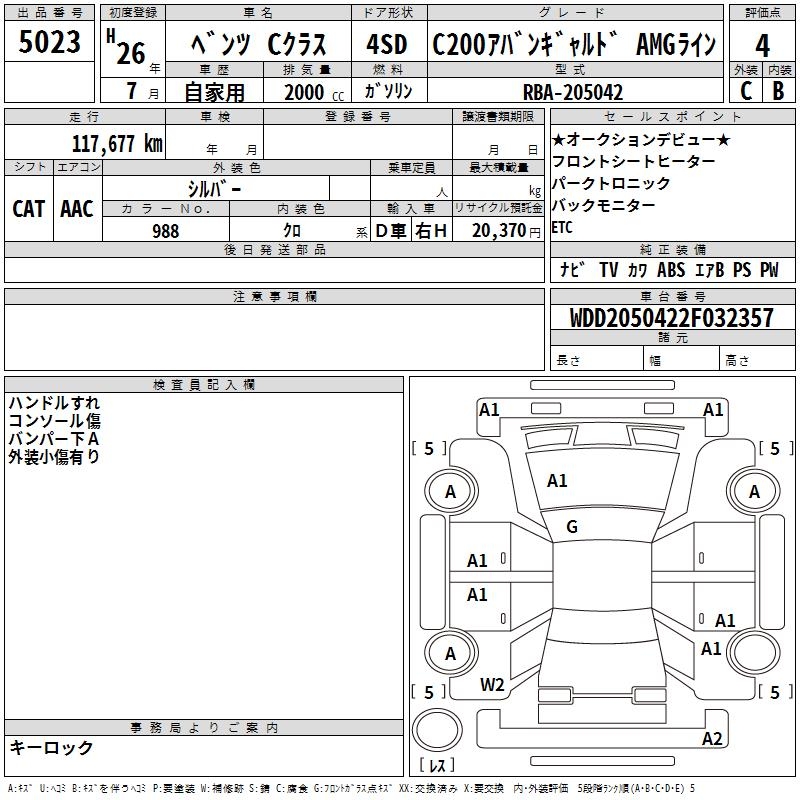The image size is (800, 800).
Task: Select equipment item エアB
Action: tap(710, 269)
